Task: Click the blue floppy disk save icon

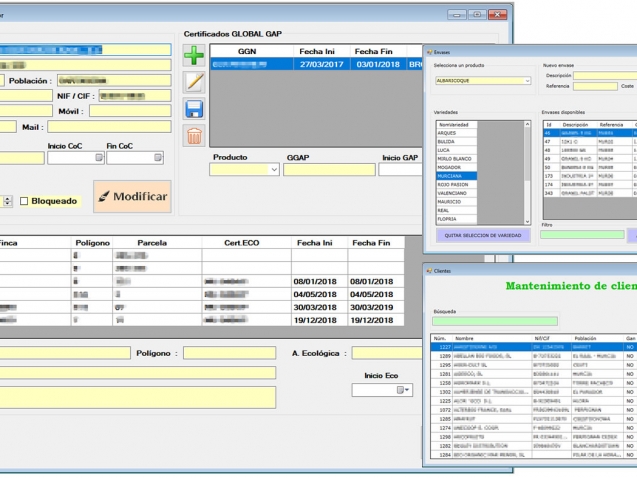Action: (194, 109)
